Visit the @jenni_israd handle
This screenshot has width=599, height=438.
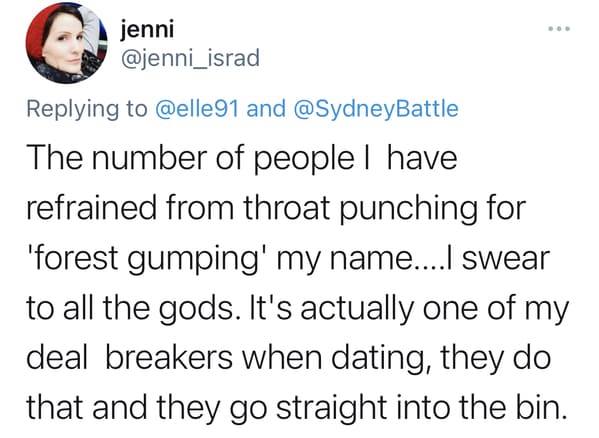[190, 58]
